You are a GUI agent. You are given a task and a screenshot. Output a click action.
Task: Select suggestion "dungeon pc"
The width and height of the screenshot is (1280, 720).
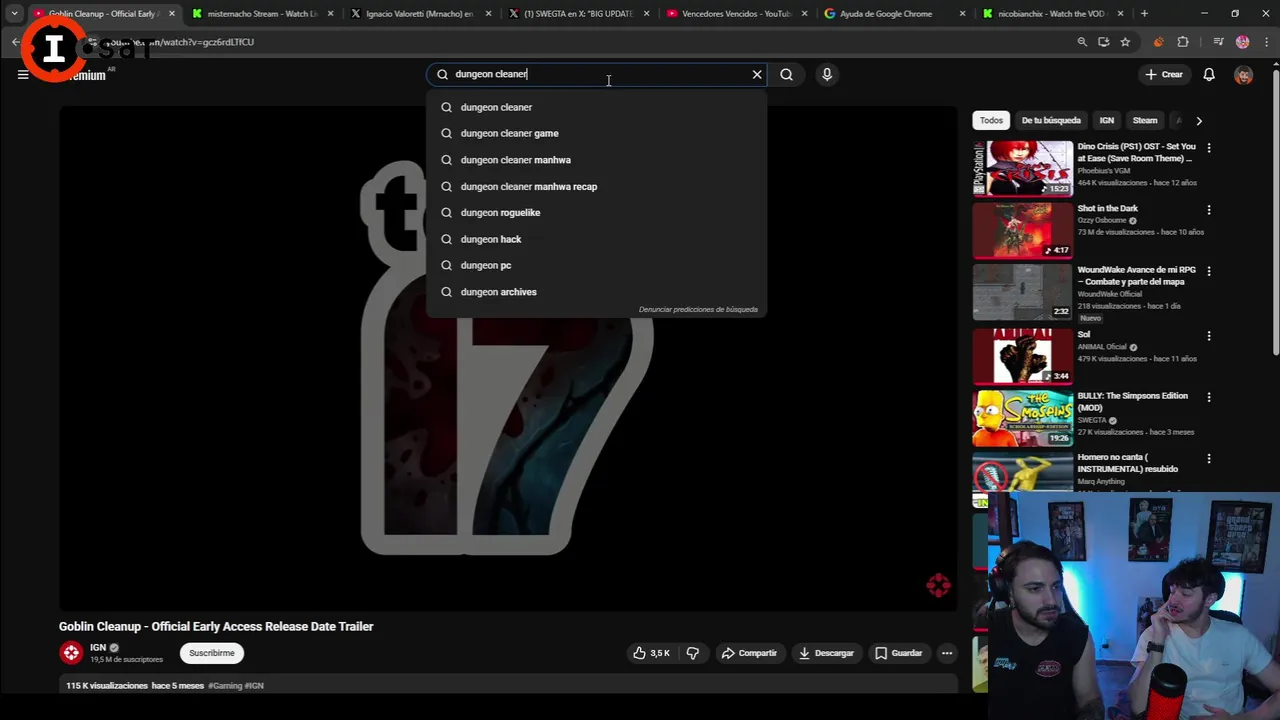pyautogui.click(x=596, y=265)
